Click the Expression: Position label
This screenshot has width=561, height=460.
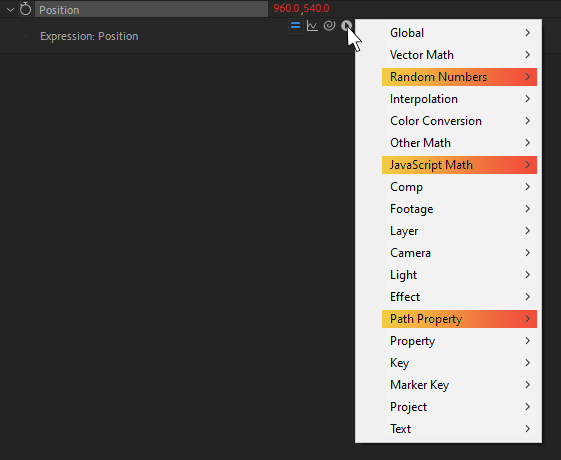pyautogui.click(x=89, y=36)
